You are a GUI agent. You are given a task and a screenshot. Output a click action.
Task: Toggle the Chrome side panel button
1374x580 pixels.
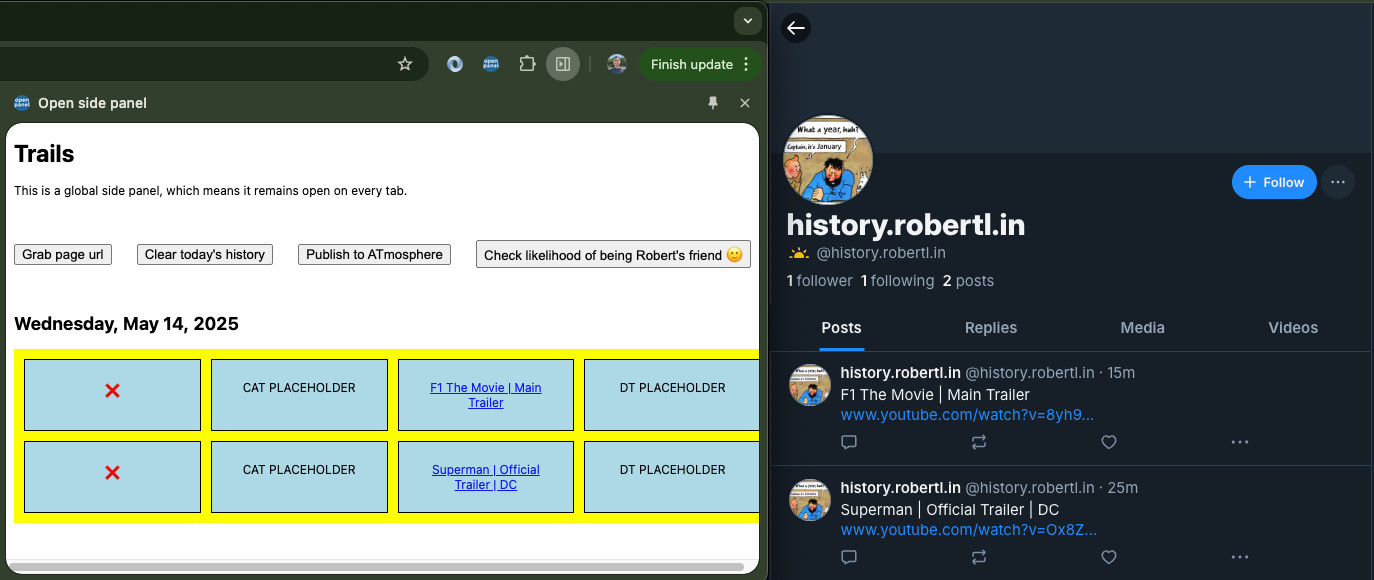tap(563, 64)
